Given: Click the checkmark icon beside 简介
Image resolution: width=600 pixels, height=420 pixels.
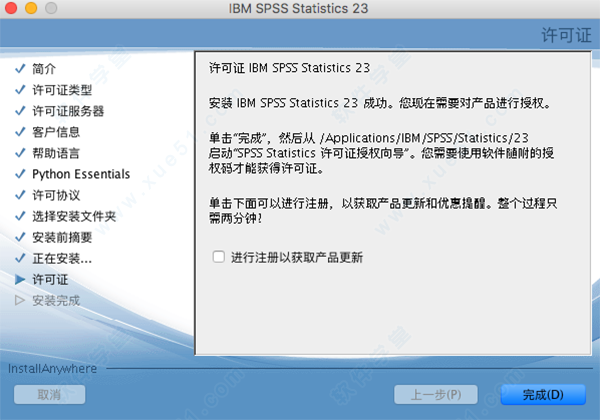Looking at the screenshot, I should [19, 69].
